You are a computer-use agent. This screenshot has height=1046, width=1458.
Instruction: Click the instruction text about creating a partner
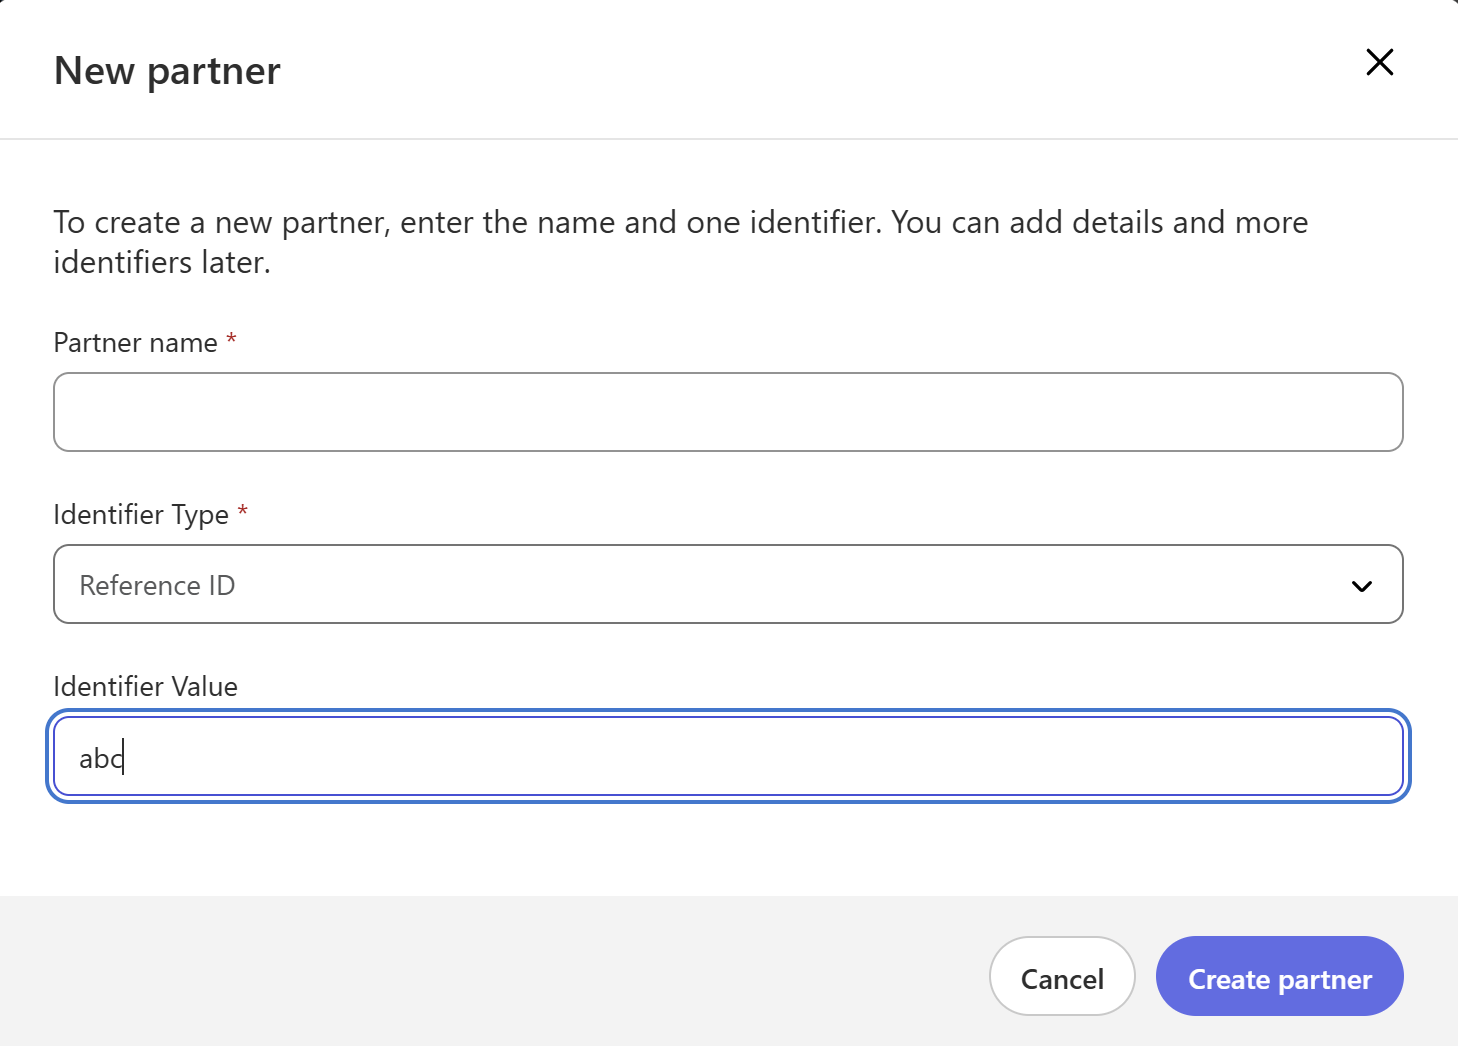point(680,242)
